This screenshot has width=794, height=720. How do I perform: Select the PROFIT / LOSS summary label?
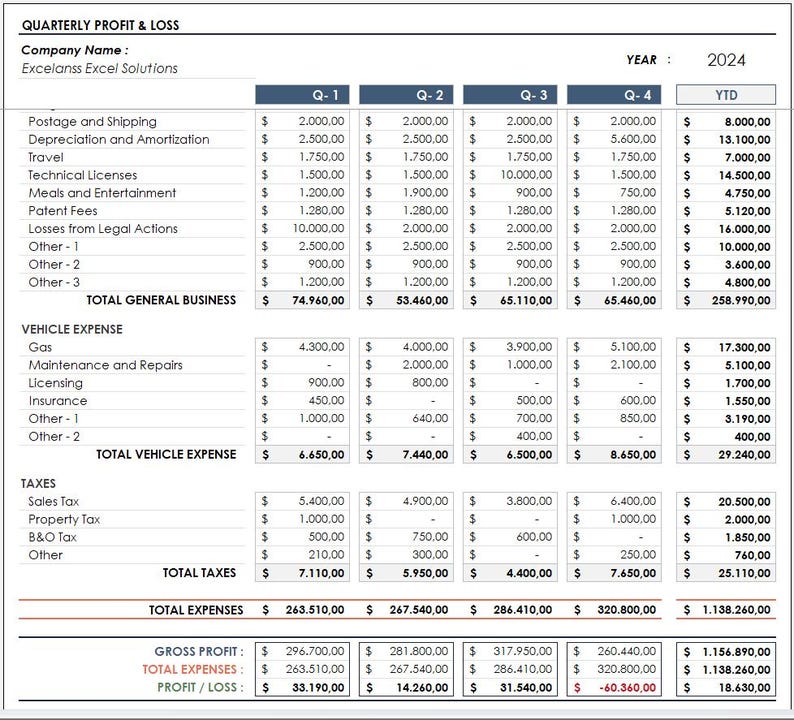[200, 687]
